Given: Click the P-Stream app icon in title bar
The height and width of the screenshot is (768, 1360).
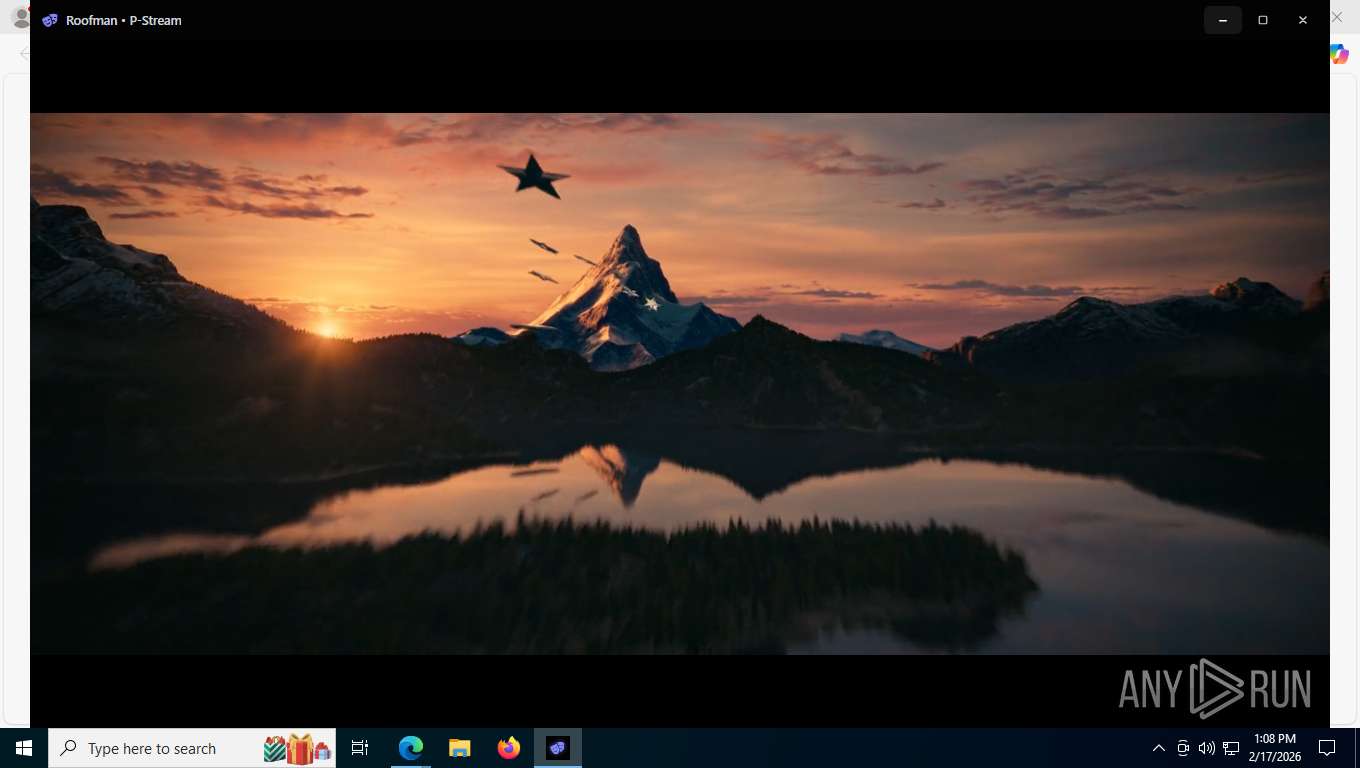Looking at the screenshot, I should point(50,20).
